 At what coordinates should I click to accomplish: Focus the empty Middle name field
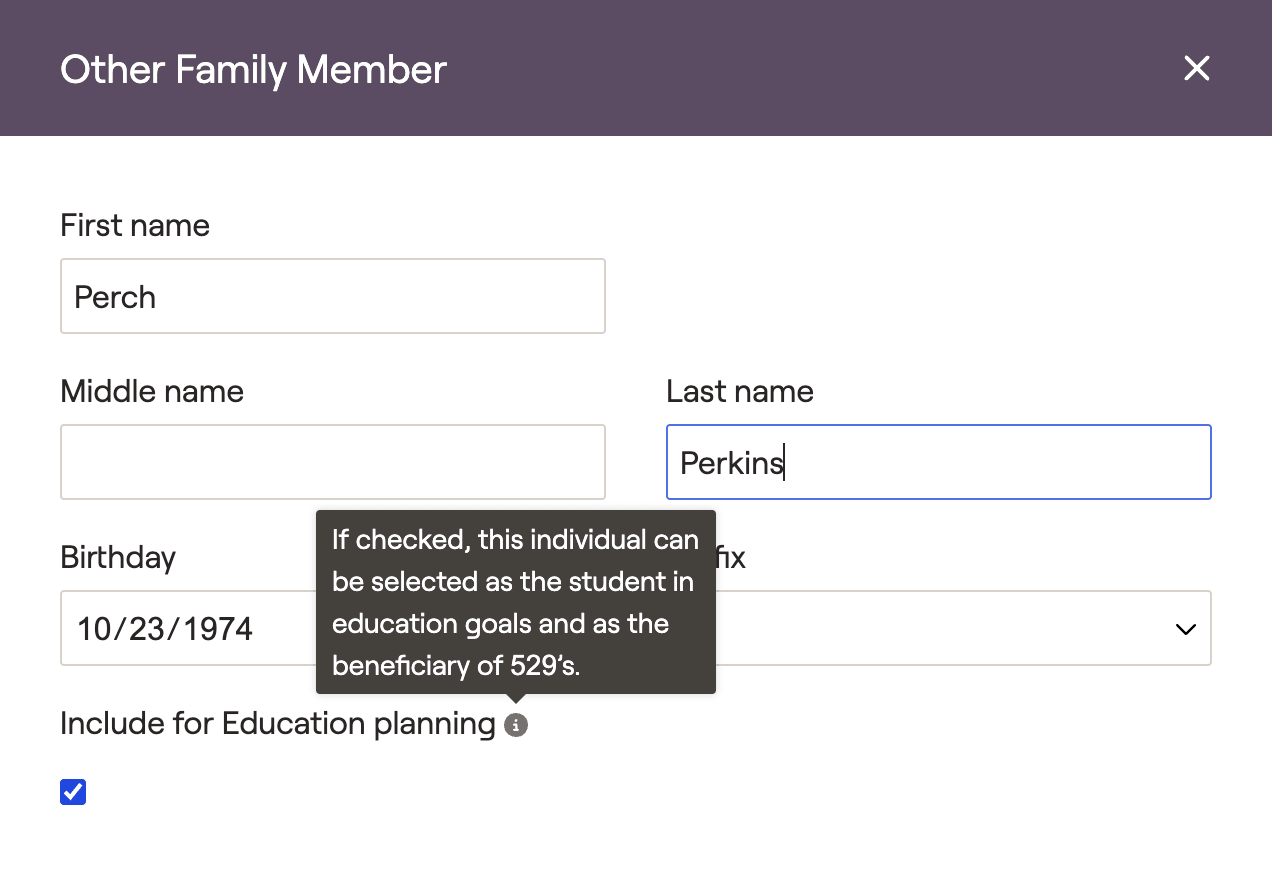click(x=332, y=462)
